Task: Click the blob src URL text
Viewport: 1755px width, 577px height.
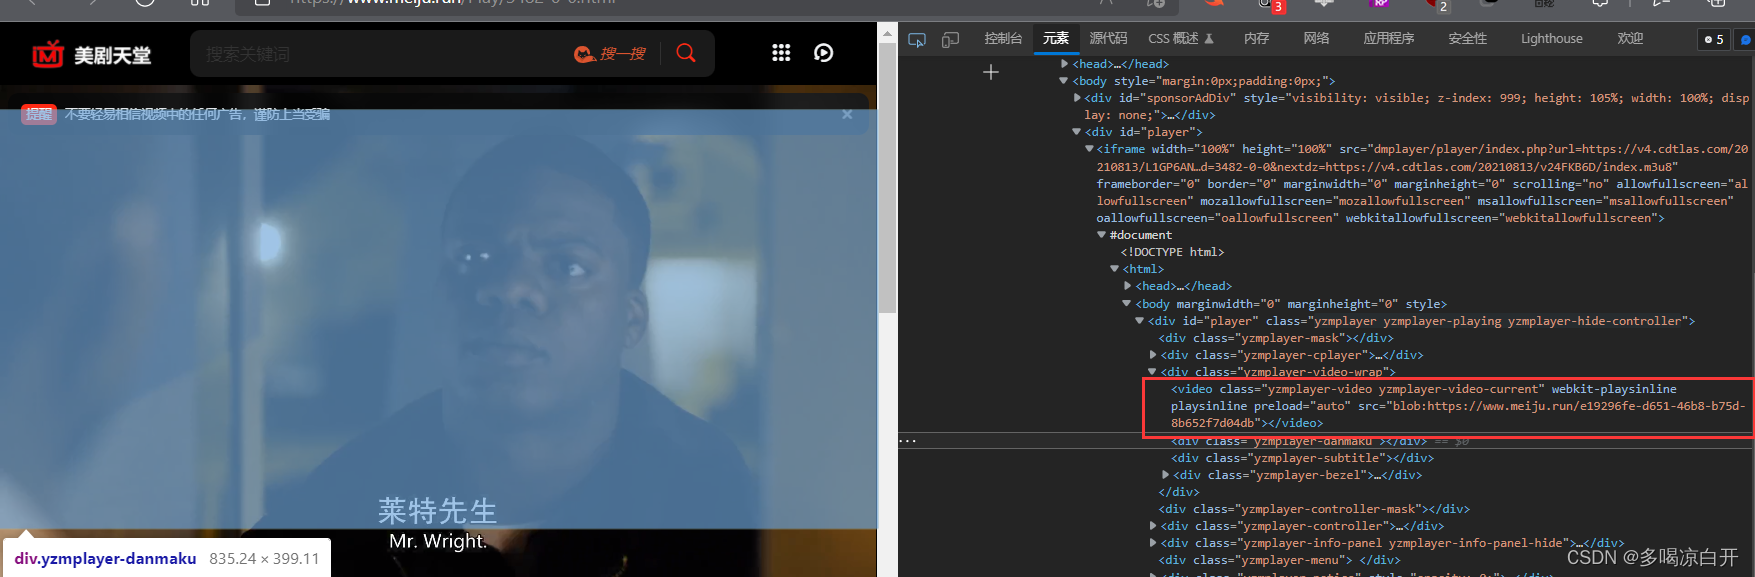Action: click(x=1458, y=414)
